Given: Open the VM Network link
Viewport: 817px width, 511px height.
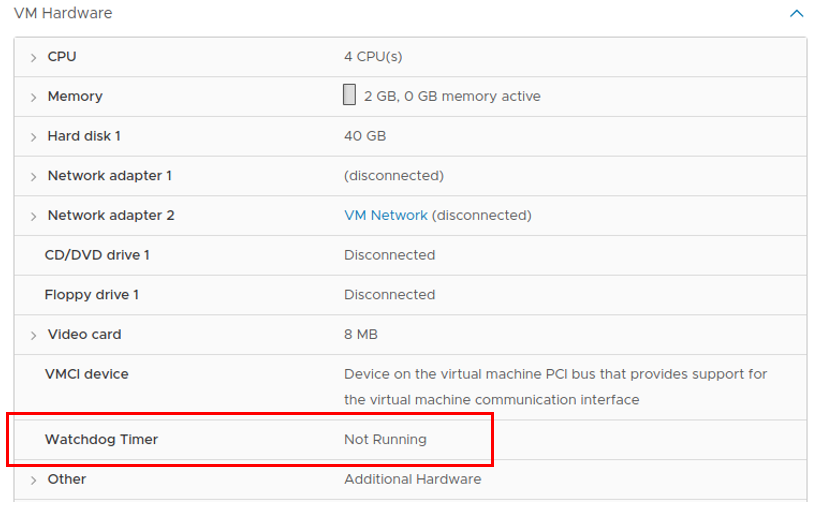Looking at the screenshot, I should [386, 215].
